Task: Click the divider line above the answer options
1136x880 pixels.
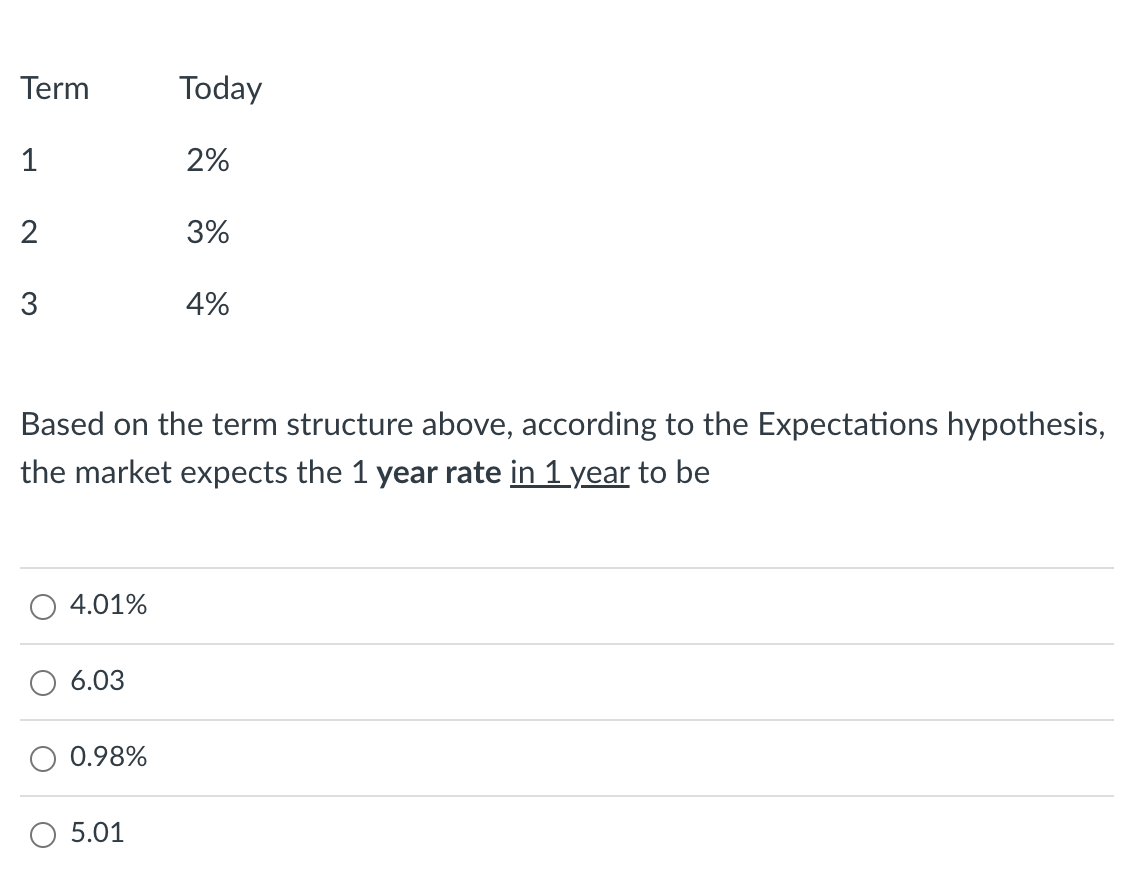Action: (566, 566)
